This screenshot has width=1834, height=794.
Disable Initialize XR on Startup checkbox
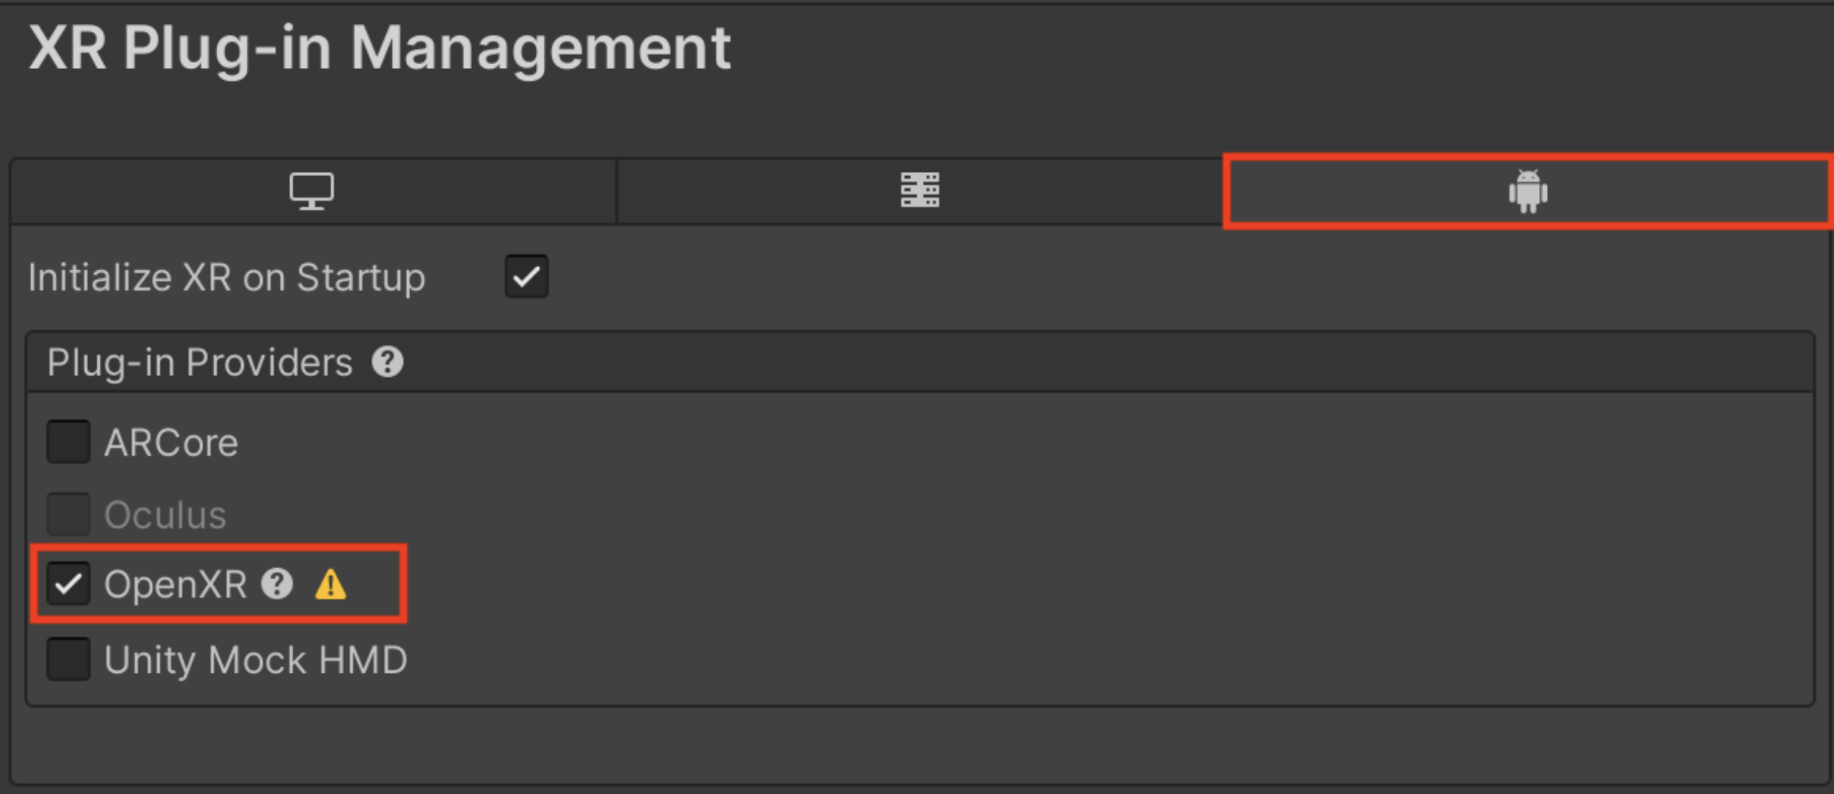click(526, 277)
